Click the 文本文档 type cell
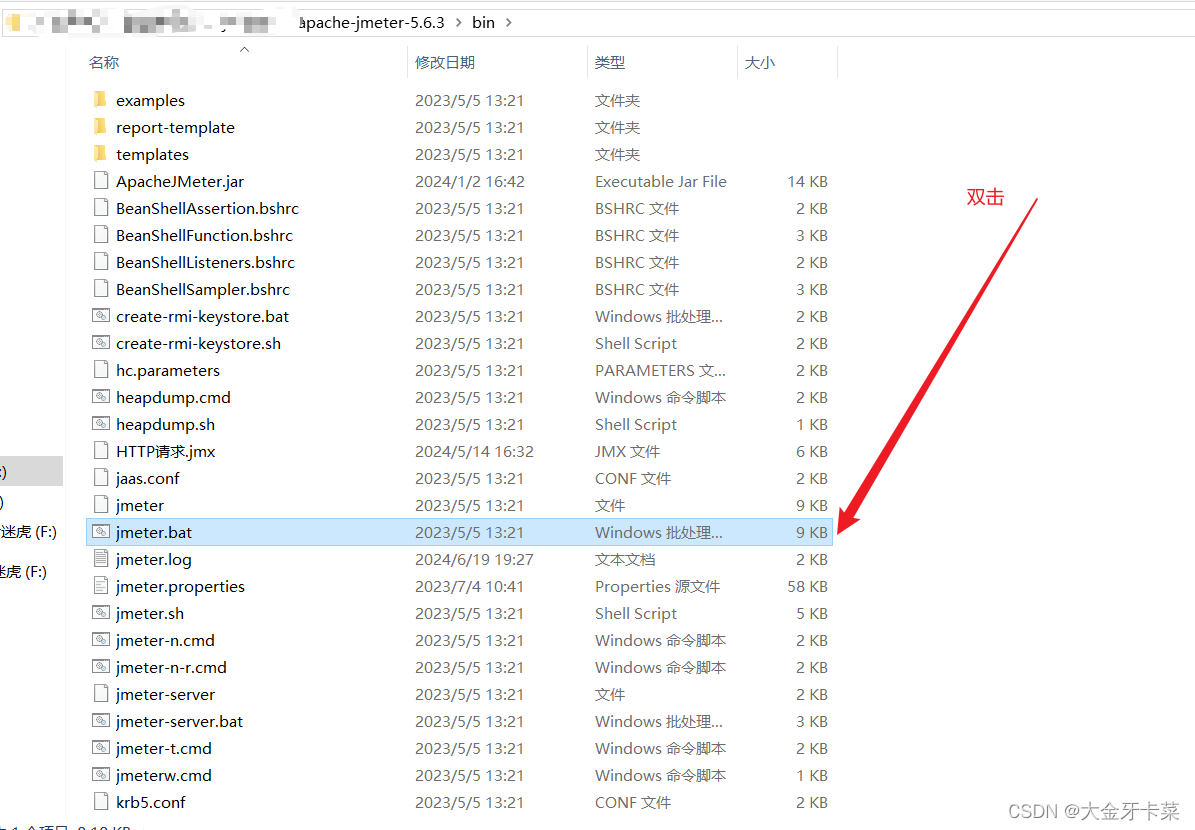The width and height of the screenshot is (1195, 830). (x=625, y=559)
